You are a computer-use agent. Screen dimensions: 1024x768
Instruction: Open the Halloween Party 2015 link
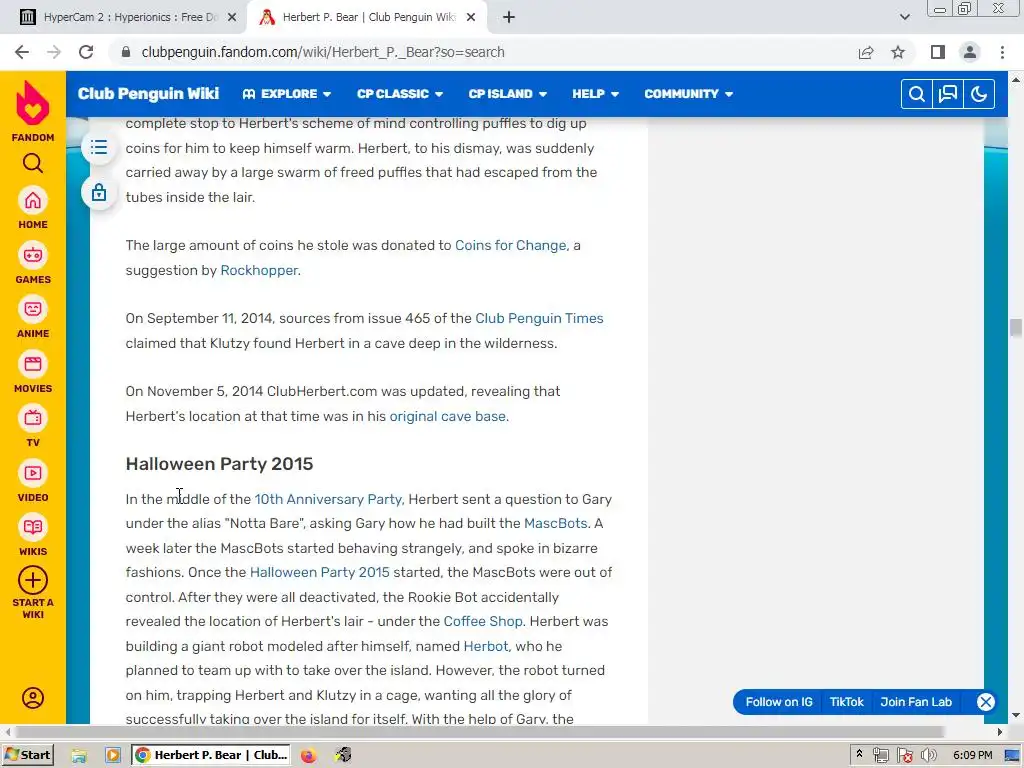point(319,573)
